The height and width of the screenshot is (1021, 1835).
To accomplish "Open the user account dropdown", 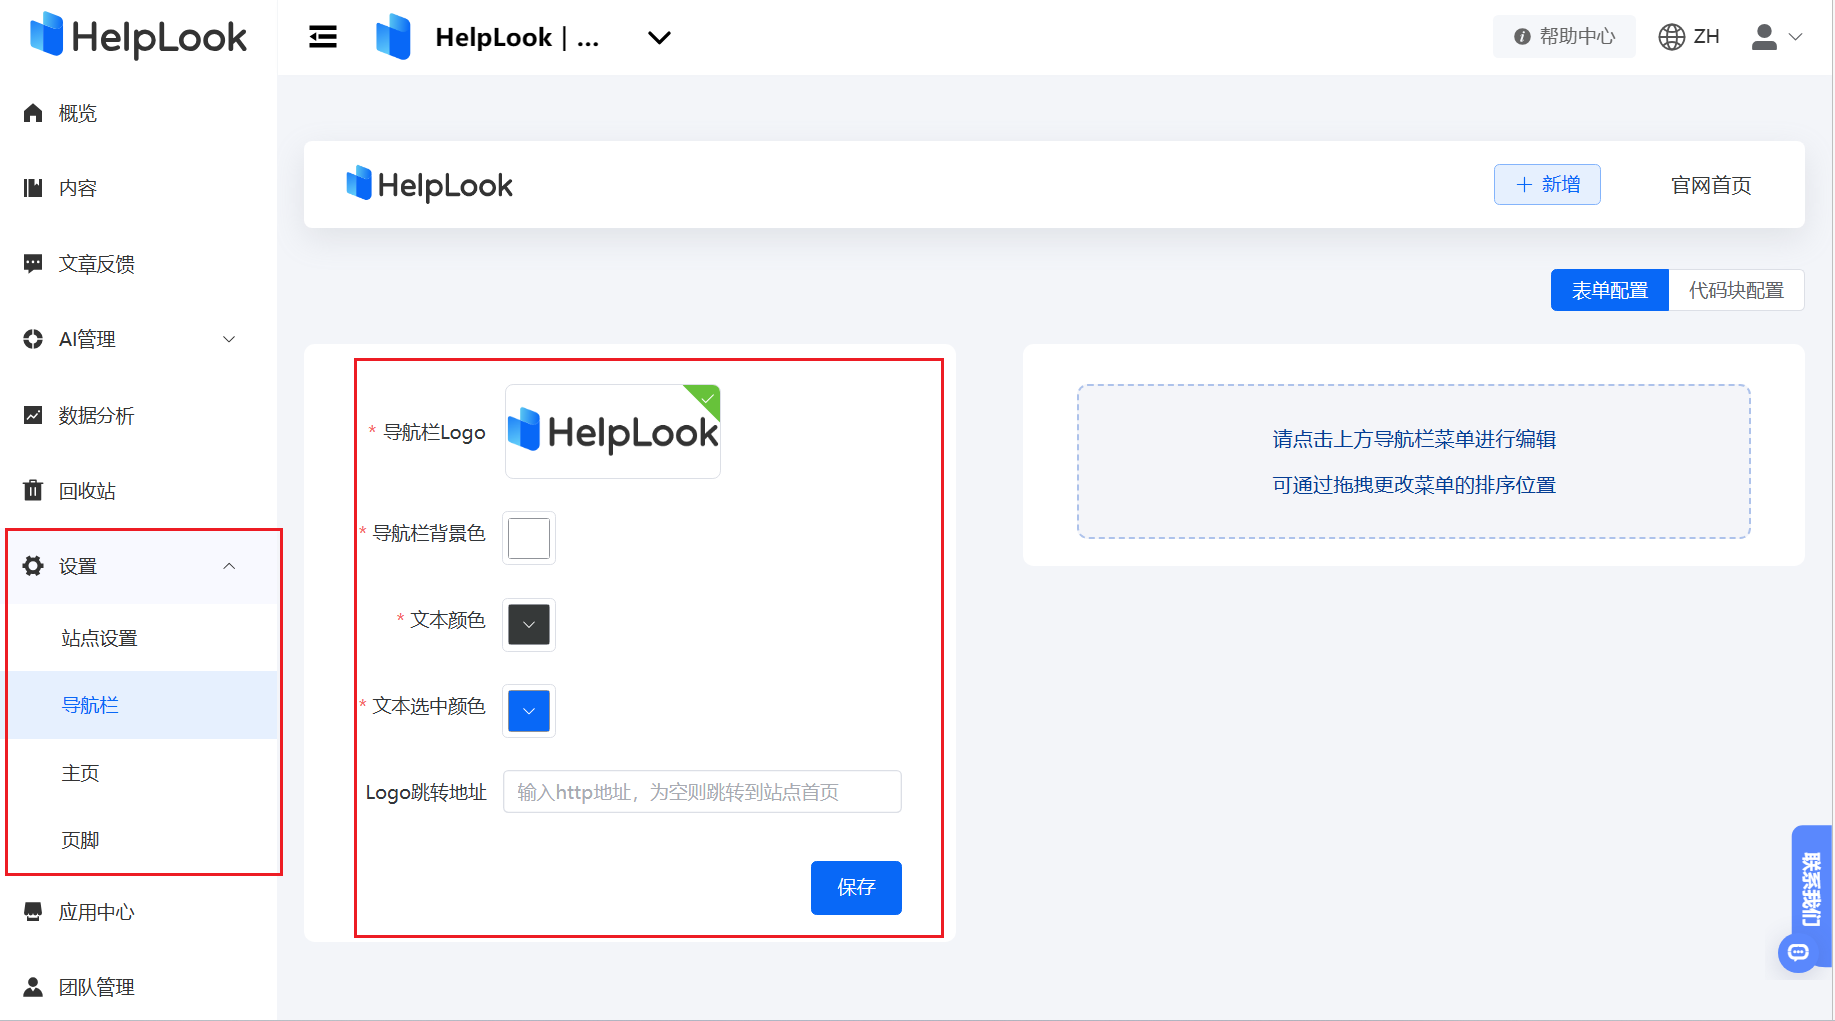I will point(1778,36).
